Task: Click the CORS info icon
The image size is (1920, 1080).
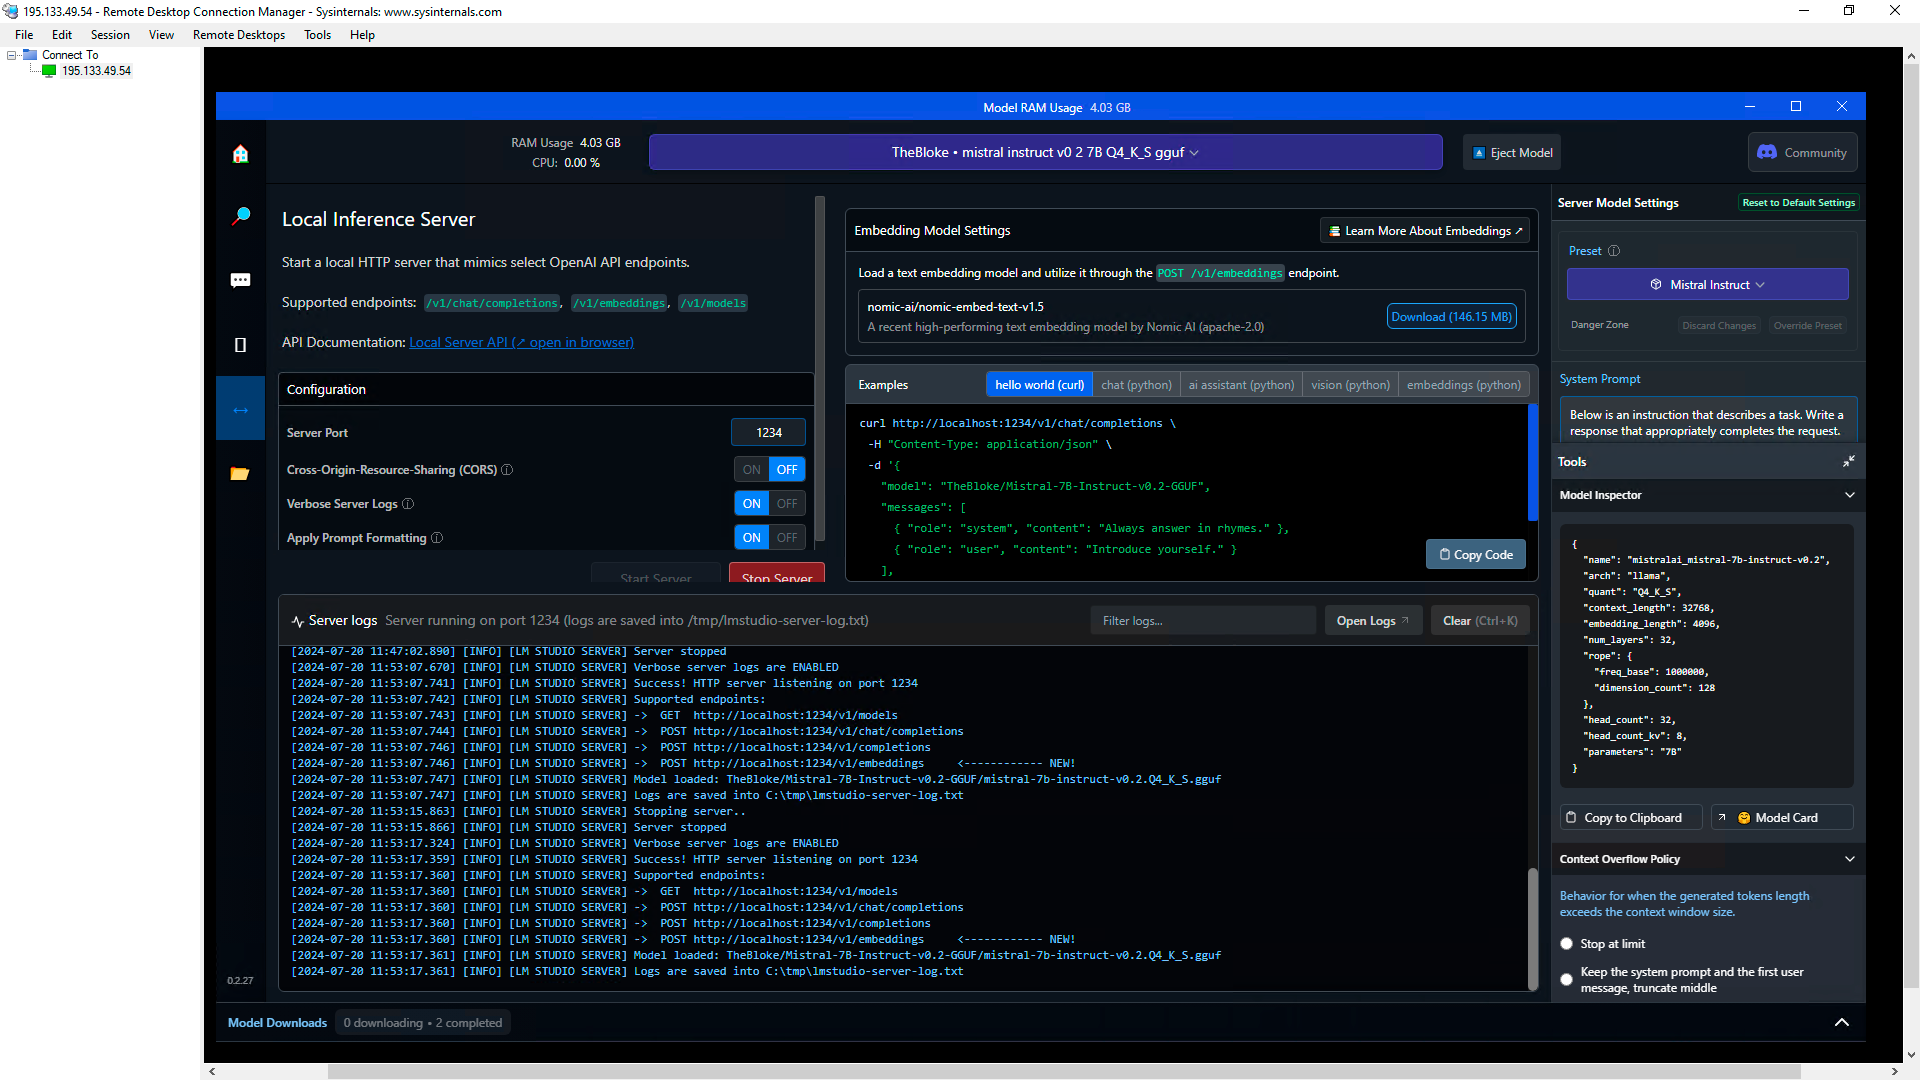Action: (x=507, y=470)
